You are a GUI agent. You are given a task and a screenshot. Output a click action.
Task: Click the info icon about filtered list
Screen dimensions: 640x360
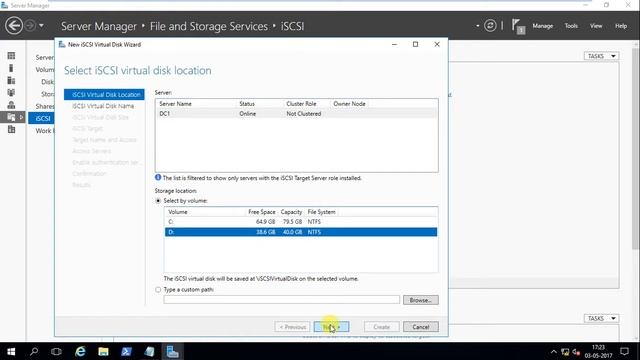[158, 178]
